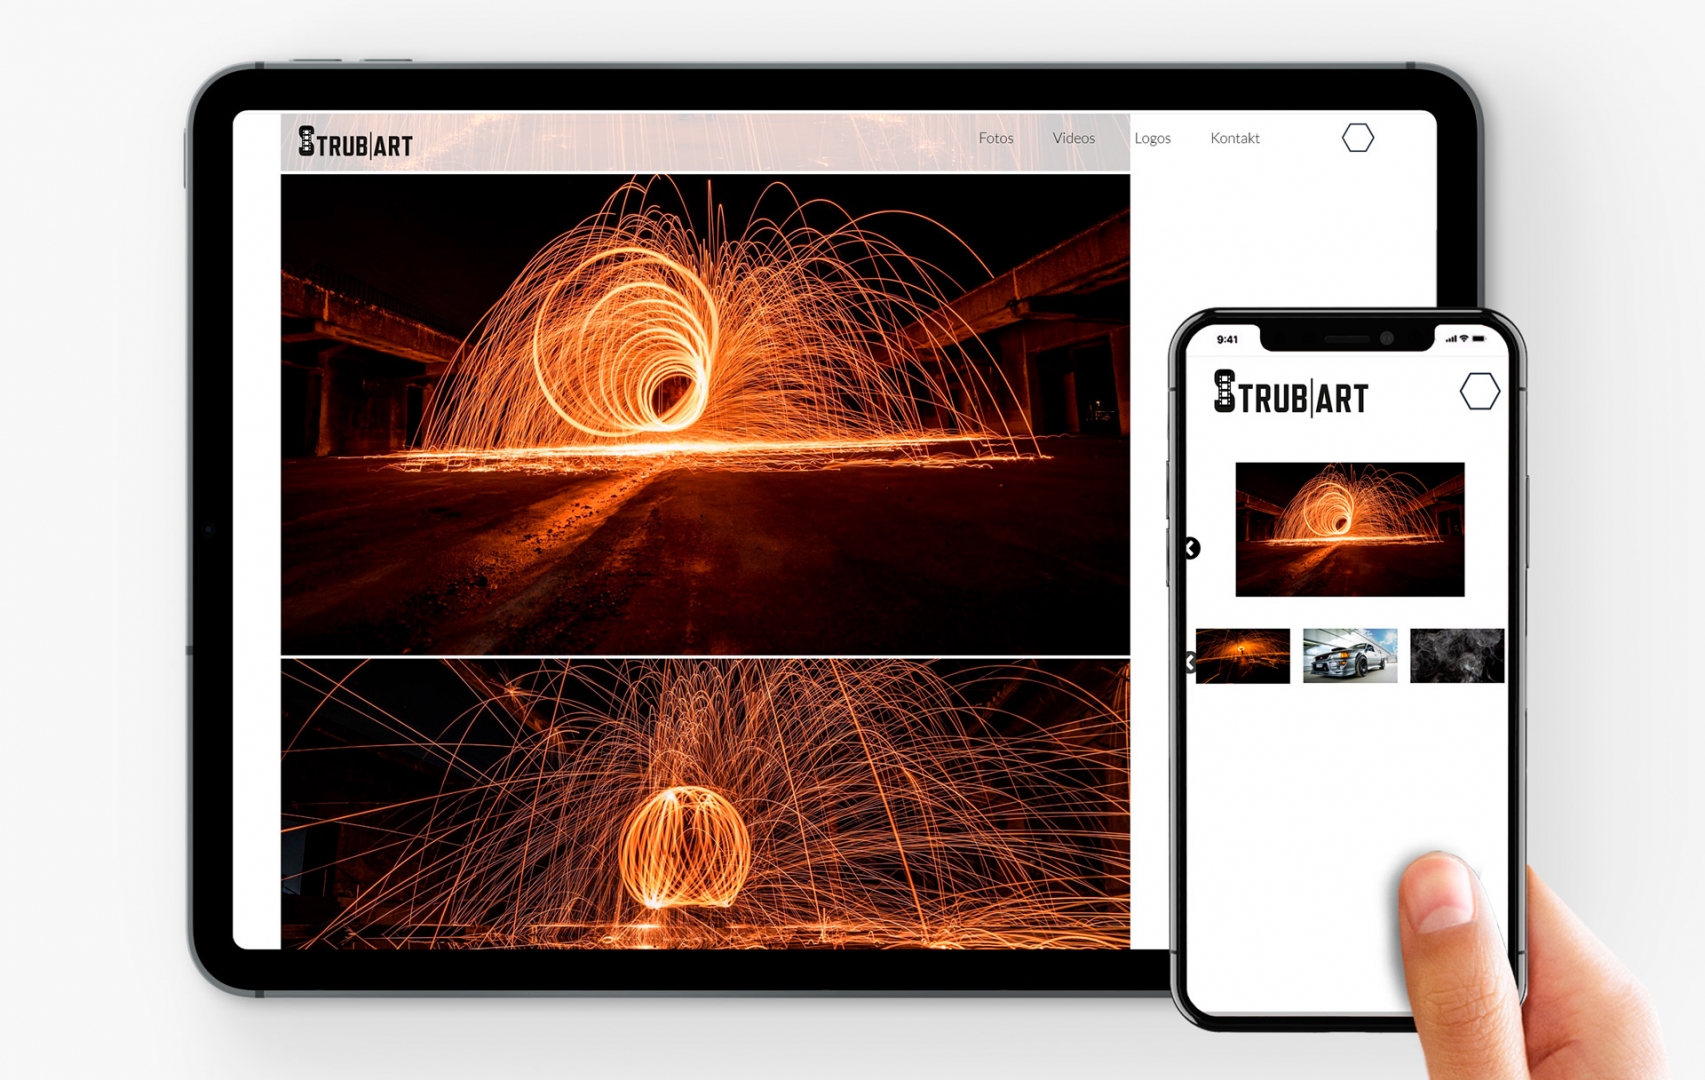Screen dimensions: 1705x1080
Task: Select Logos in the navigation bar
Action: pos(1152,138)
